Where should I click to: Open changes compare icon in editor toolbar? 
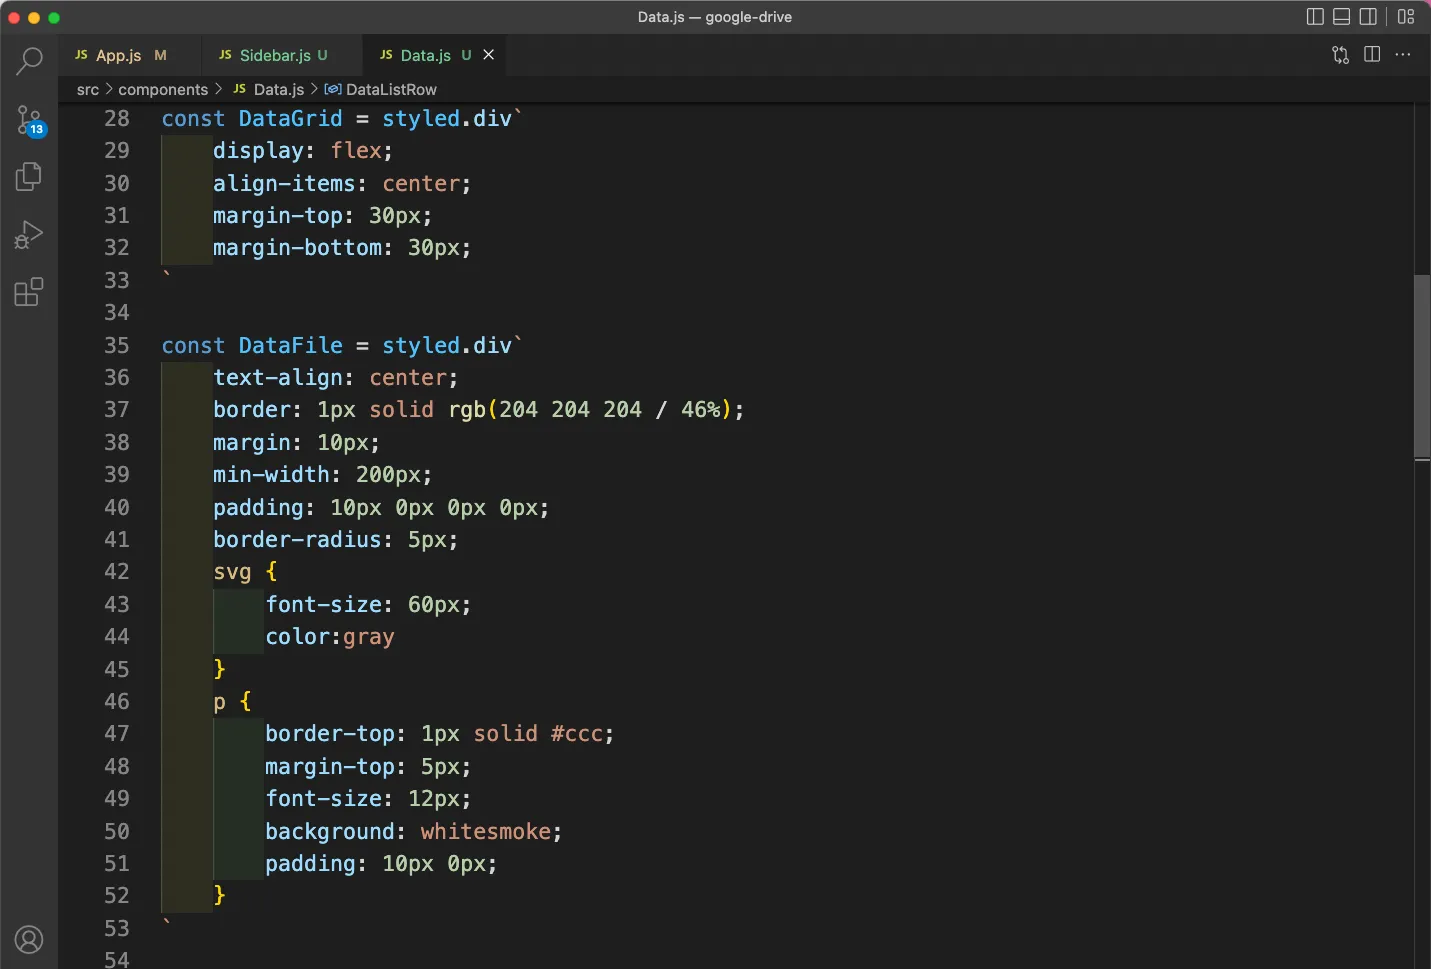pos(1341,55)
